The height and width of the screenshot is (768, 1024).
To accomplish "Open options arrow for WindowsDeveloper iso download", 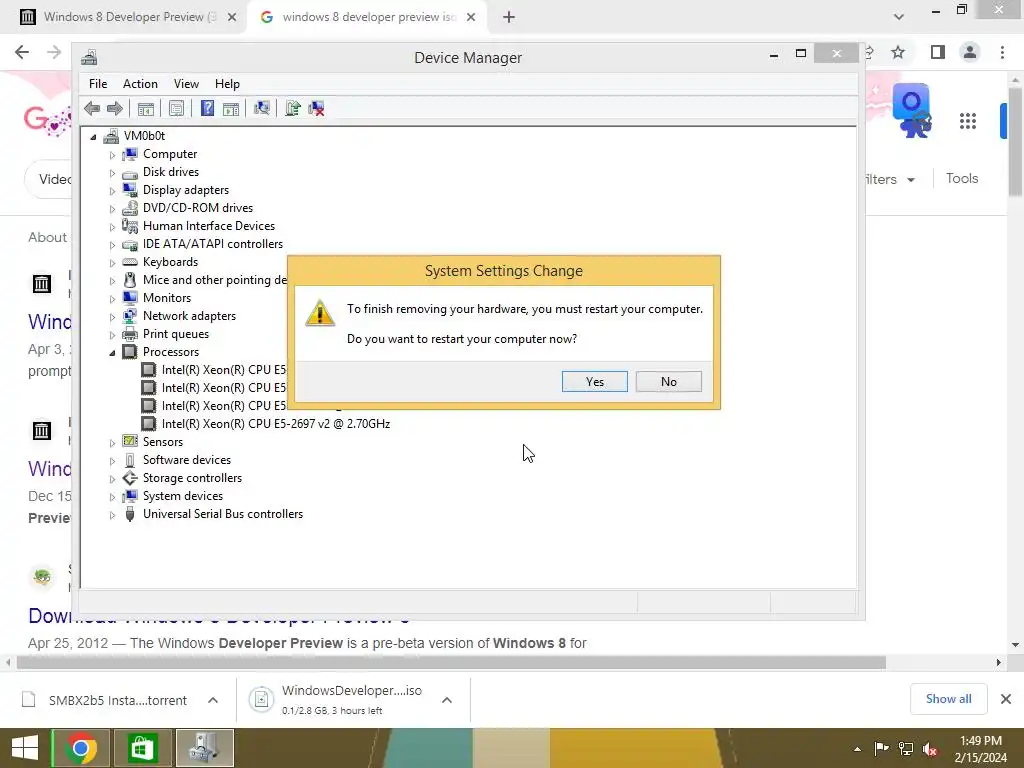I will click(x=447, y=700).
